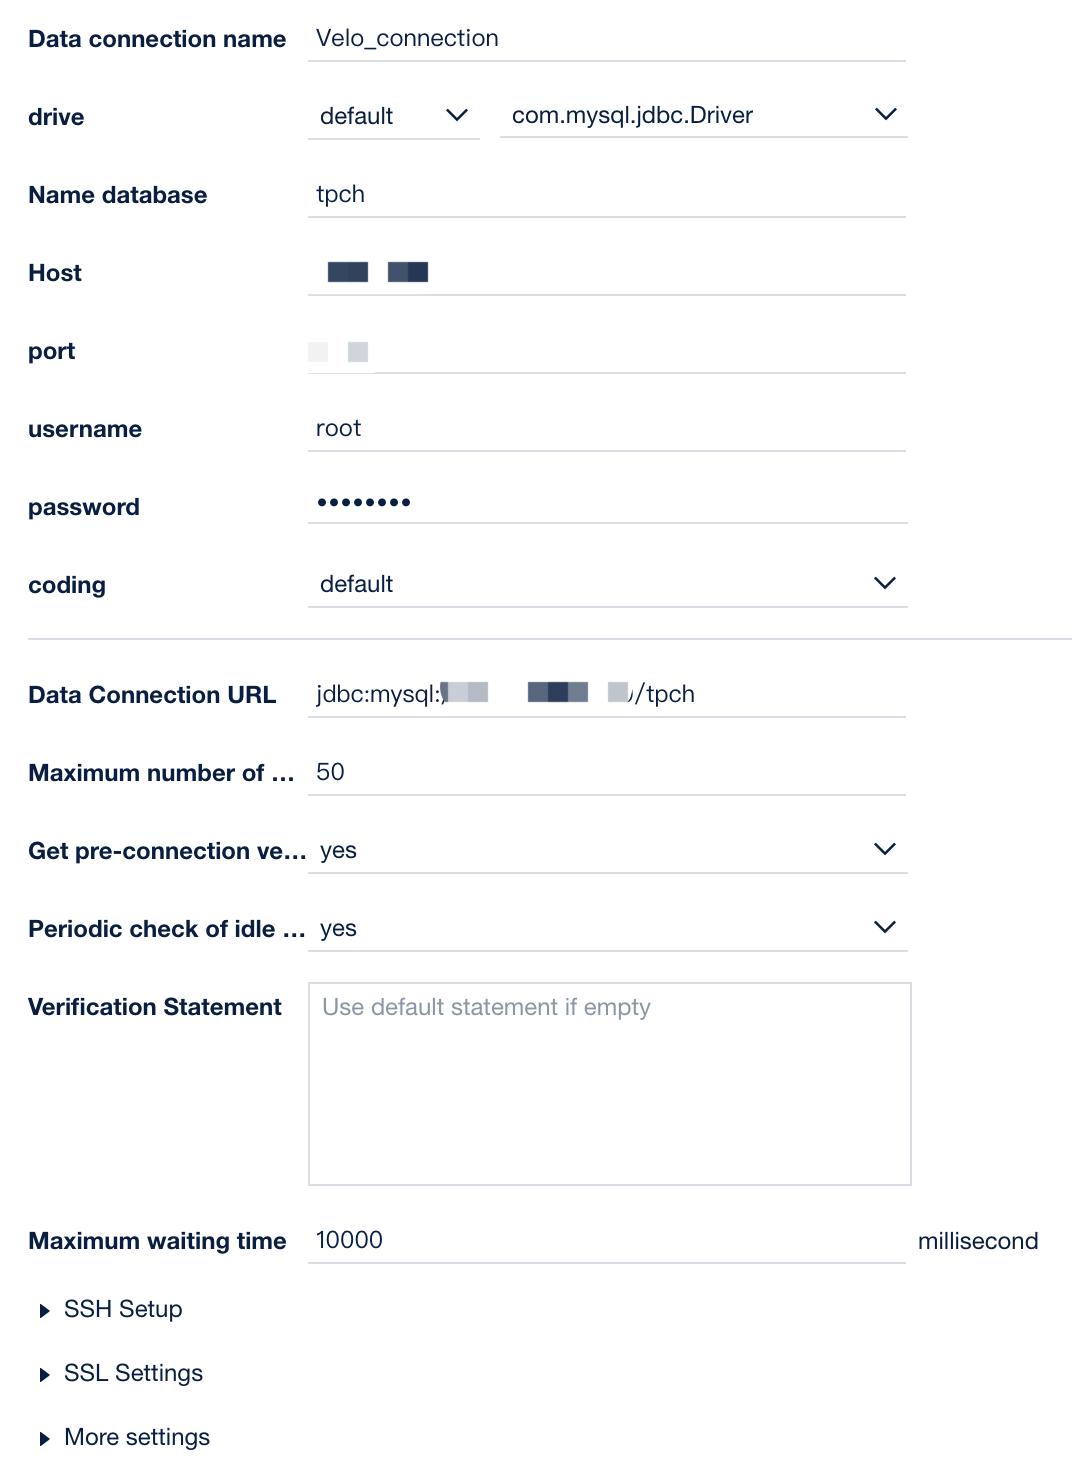Click the More settings disclosure triangle
Screen dimensions: 1072x1468
44,1437
